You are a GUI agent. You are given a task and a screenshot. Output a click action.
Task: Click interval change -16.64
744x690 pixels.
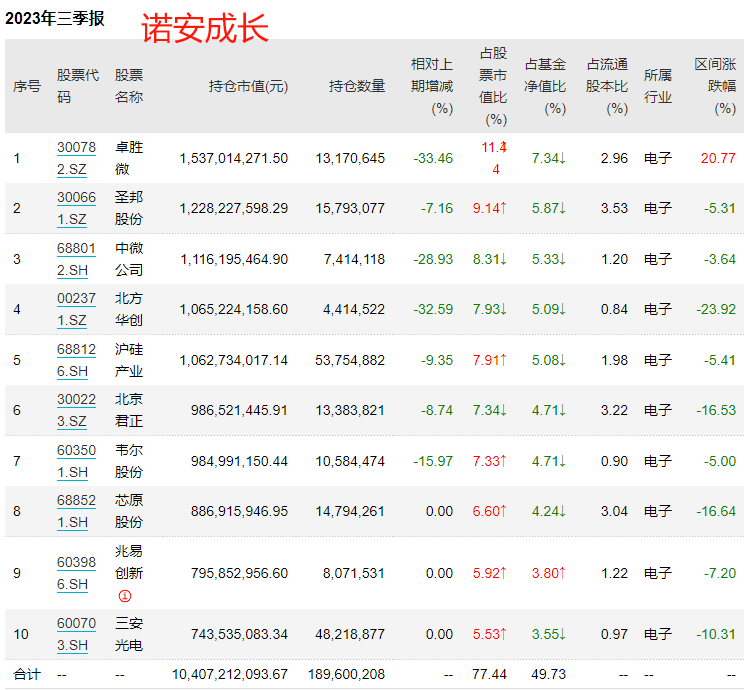point(716,512)
